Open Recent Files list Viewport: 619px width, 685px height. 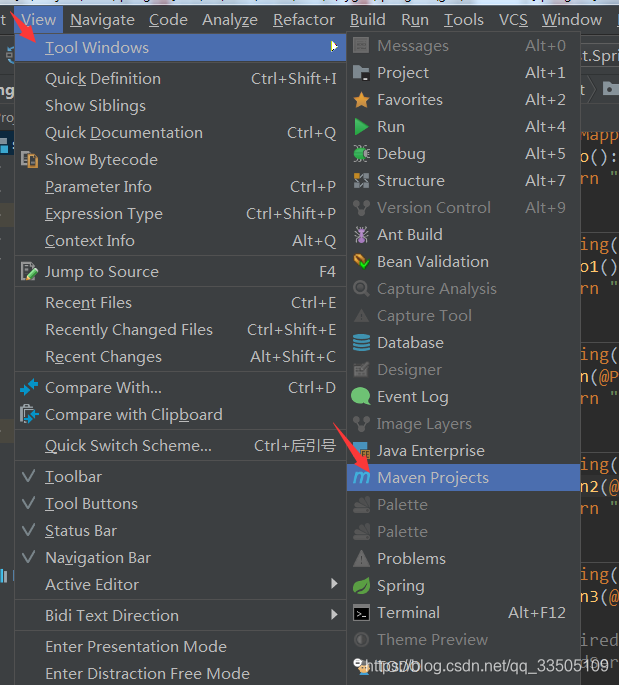180,303
